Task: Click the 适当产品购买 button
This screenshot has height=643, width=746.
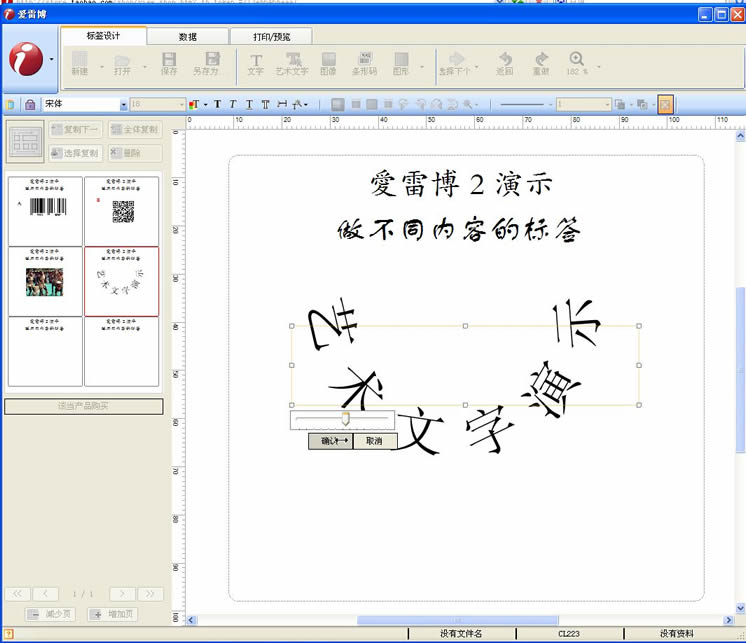Action: (x=84, y=406)
